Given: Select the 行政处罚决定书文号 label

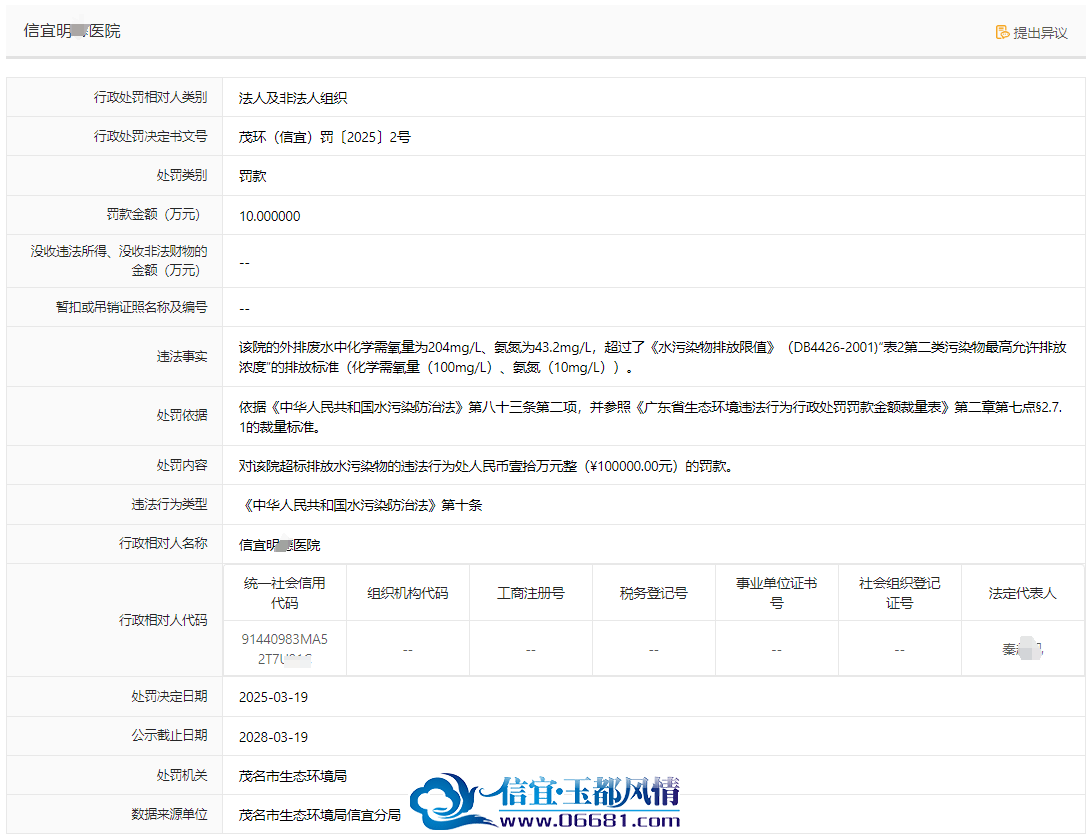Looking at the screenshot, I should click(150, 136).
